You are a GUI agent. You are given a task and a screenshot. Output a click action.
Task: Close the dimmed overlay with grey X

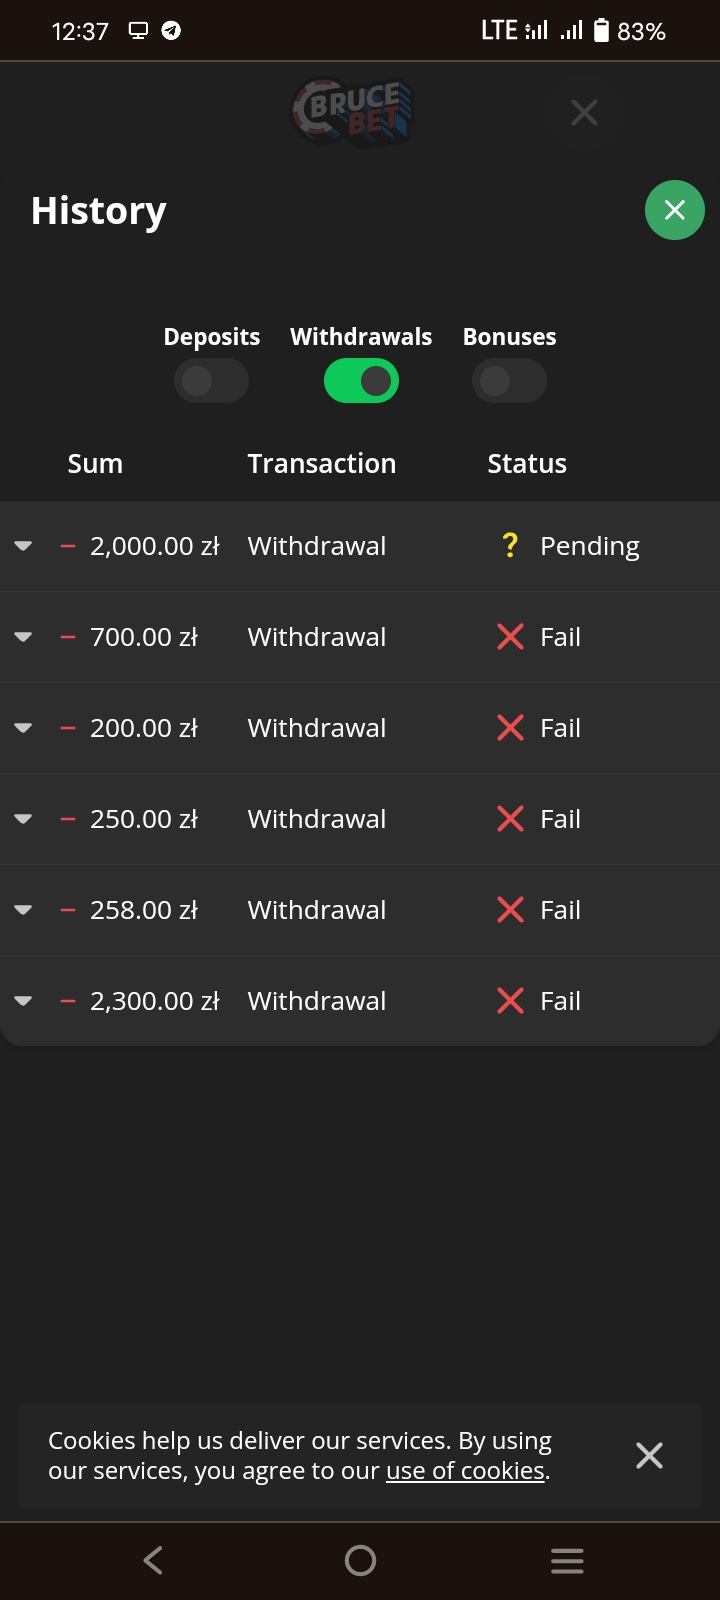584,112
